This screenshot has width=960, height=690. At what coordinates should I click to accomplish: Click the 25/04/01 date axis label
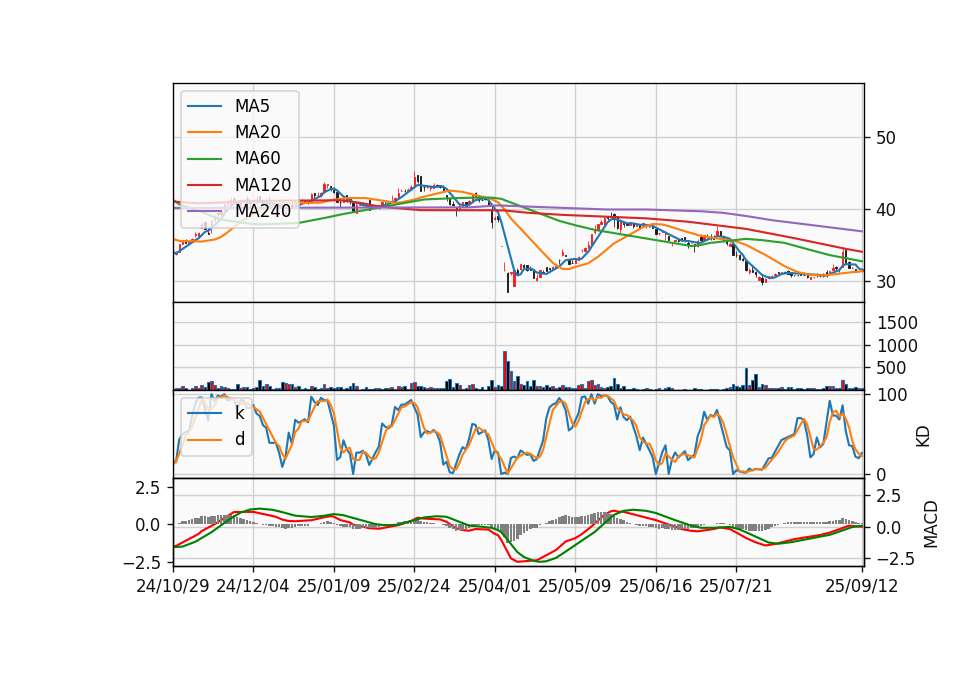click(x=495, y=587)
